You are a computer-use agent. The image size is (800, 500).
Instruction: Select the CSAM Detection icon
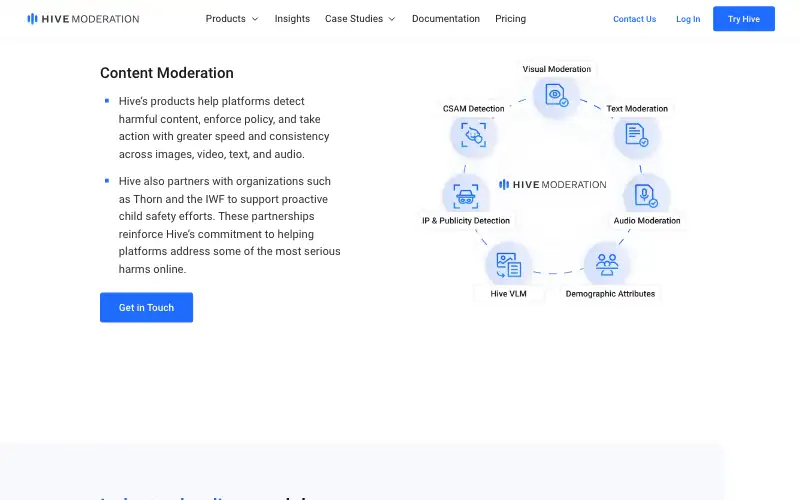click(473, 135)
